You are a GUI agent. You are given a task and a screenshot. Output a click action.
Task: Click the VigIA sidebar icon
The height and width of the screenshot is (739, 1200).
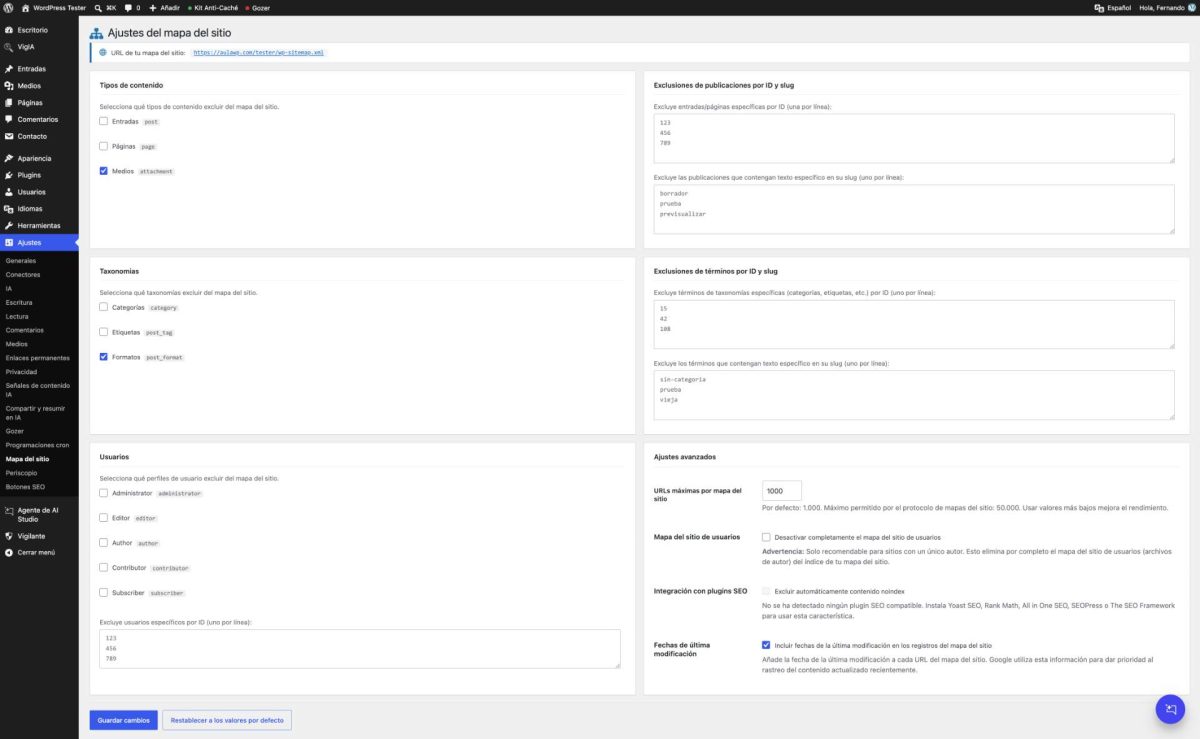9,47
